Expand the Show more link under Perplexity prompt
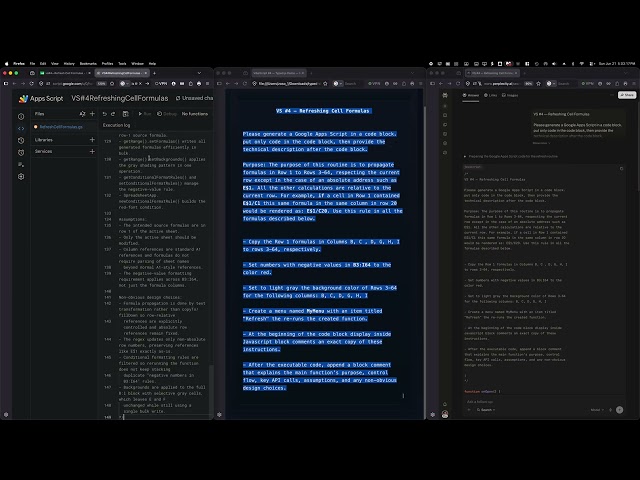Screen dimensions: 640x480 point(541,143)
